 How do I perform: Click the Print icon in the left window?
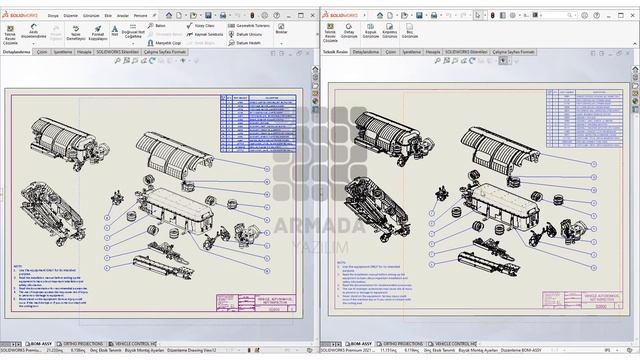point(223,16)
